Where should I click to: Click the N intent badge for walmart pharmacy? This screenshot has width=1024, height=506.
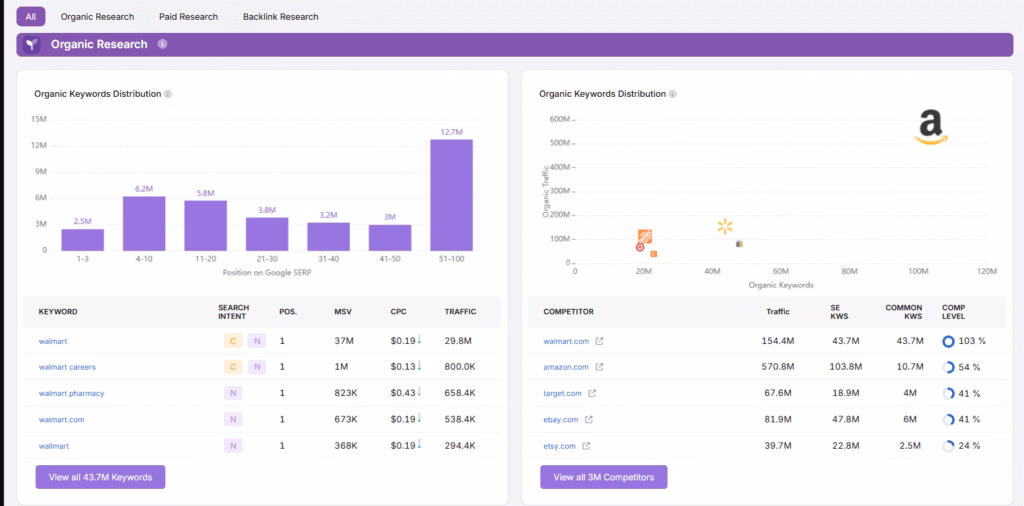pyautogui.click(x=232, y=393)
